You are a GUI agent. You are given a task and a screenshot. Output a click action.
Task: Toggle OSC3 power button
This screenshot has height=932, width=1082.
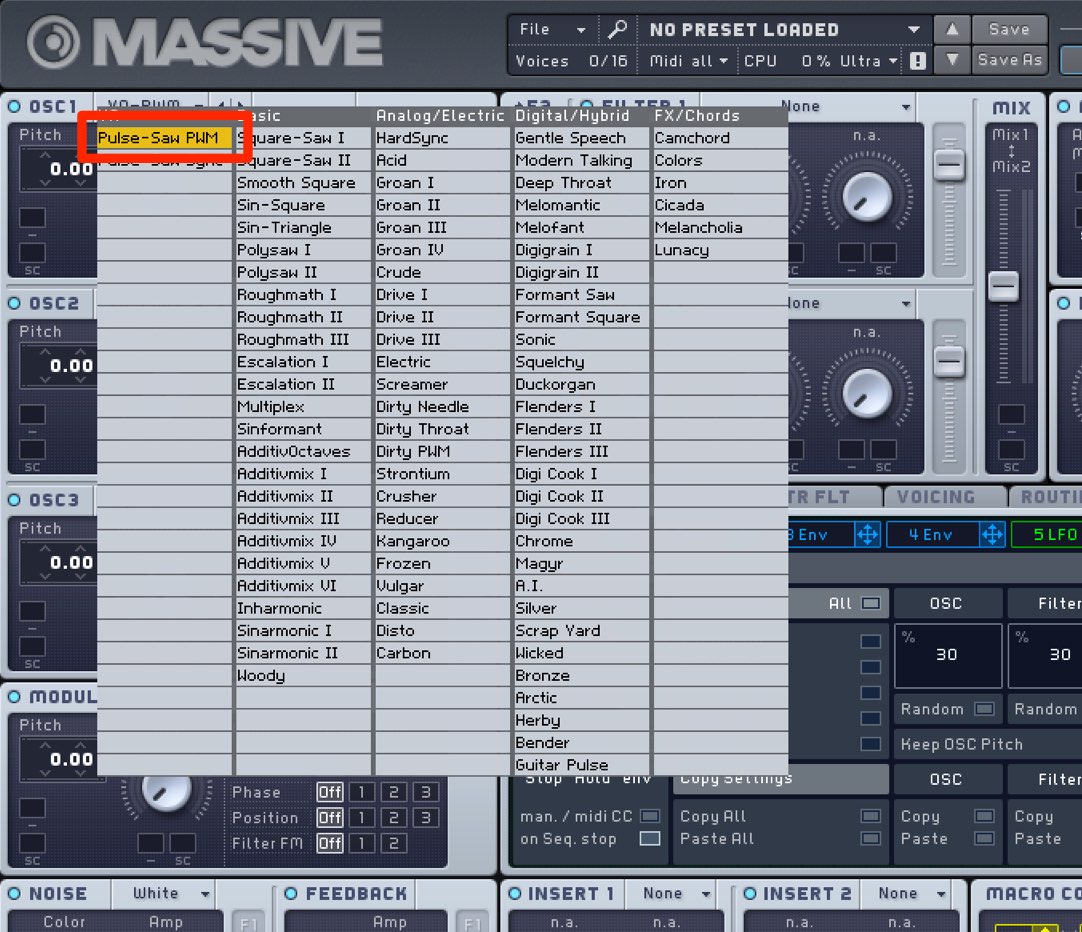[14, 499]
